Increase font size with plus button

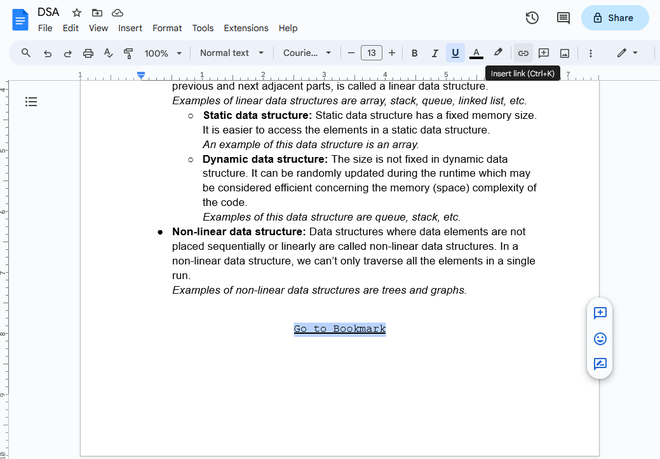[392, 53]
